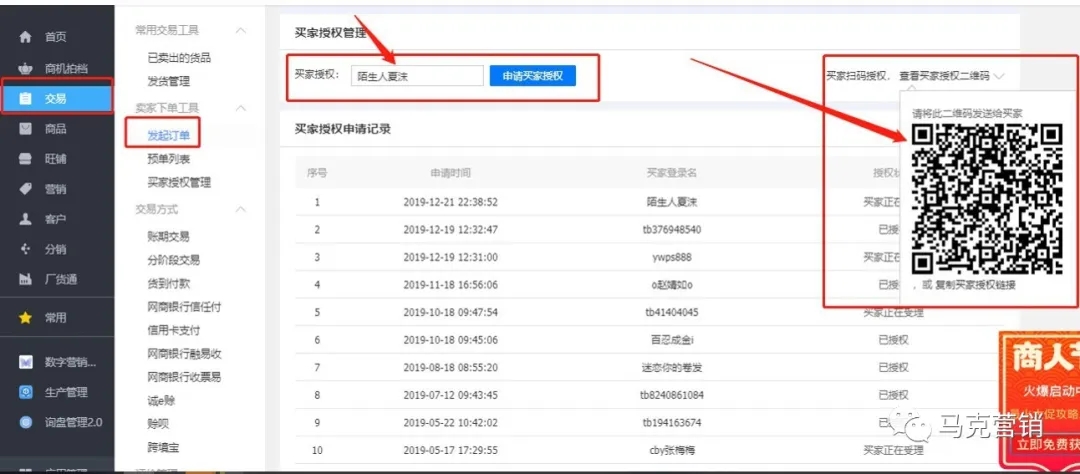Open 询盘管理2.0 icon in sidebar

pyautogui.click(x=26, y=422)
